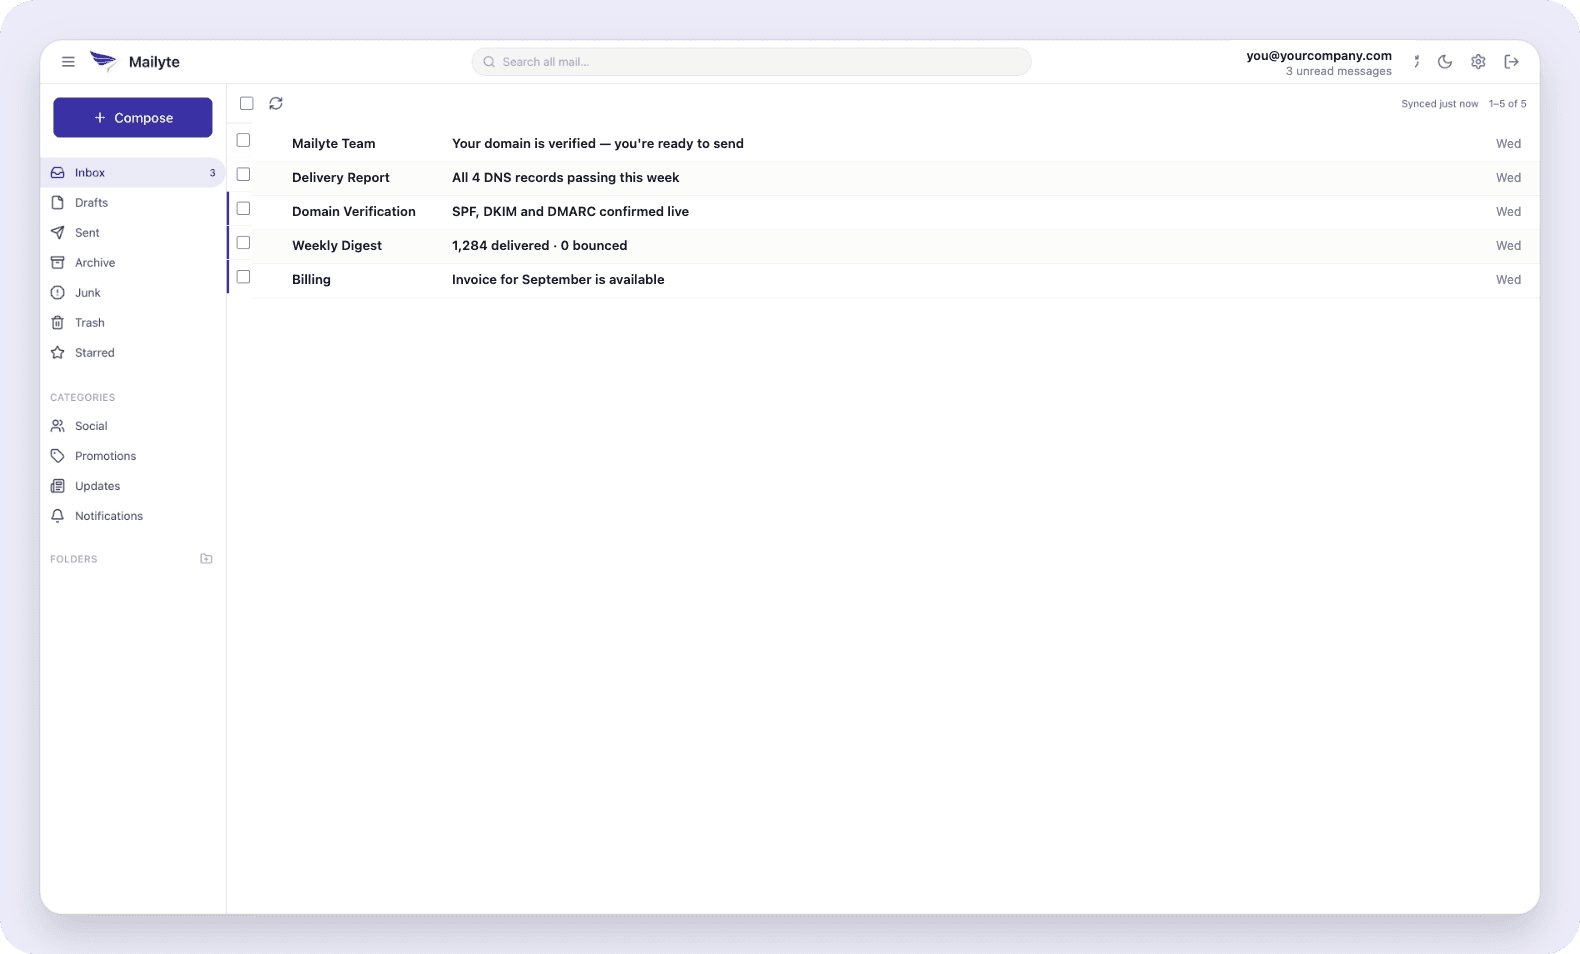This screenshot has height=954, width=1580.
Task: Click the Wed date on the Billing row
Action: 1509,280
